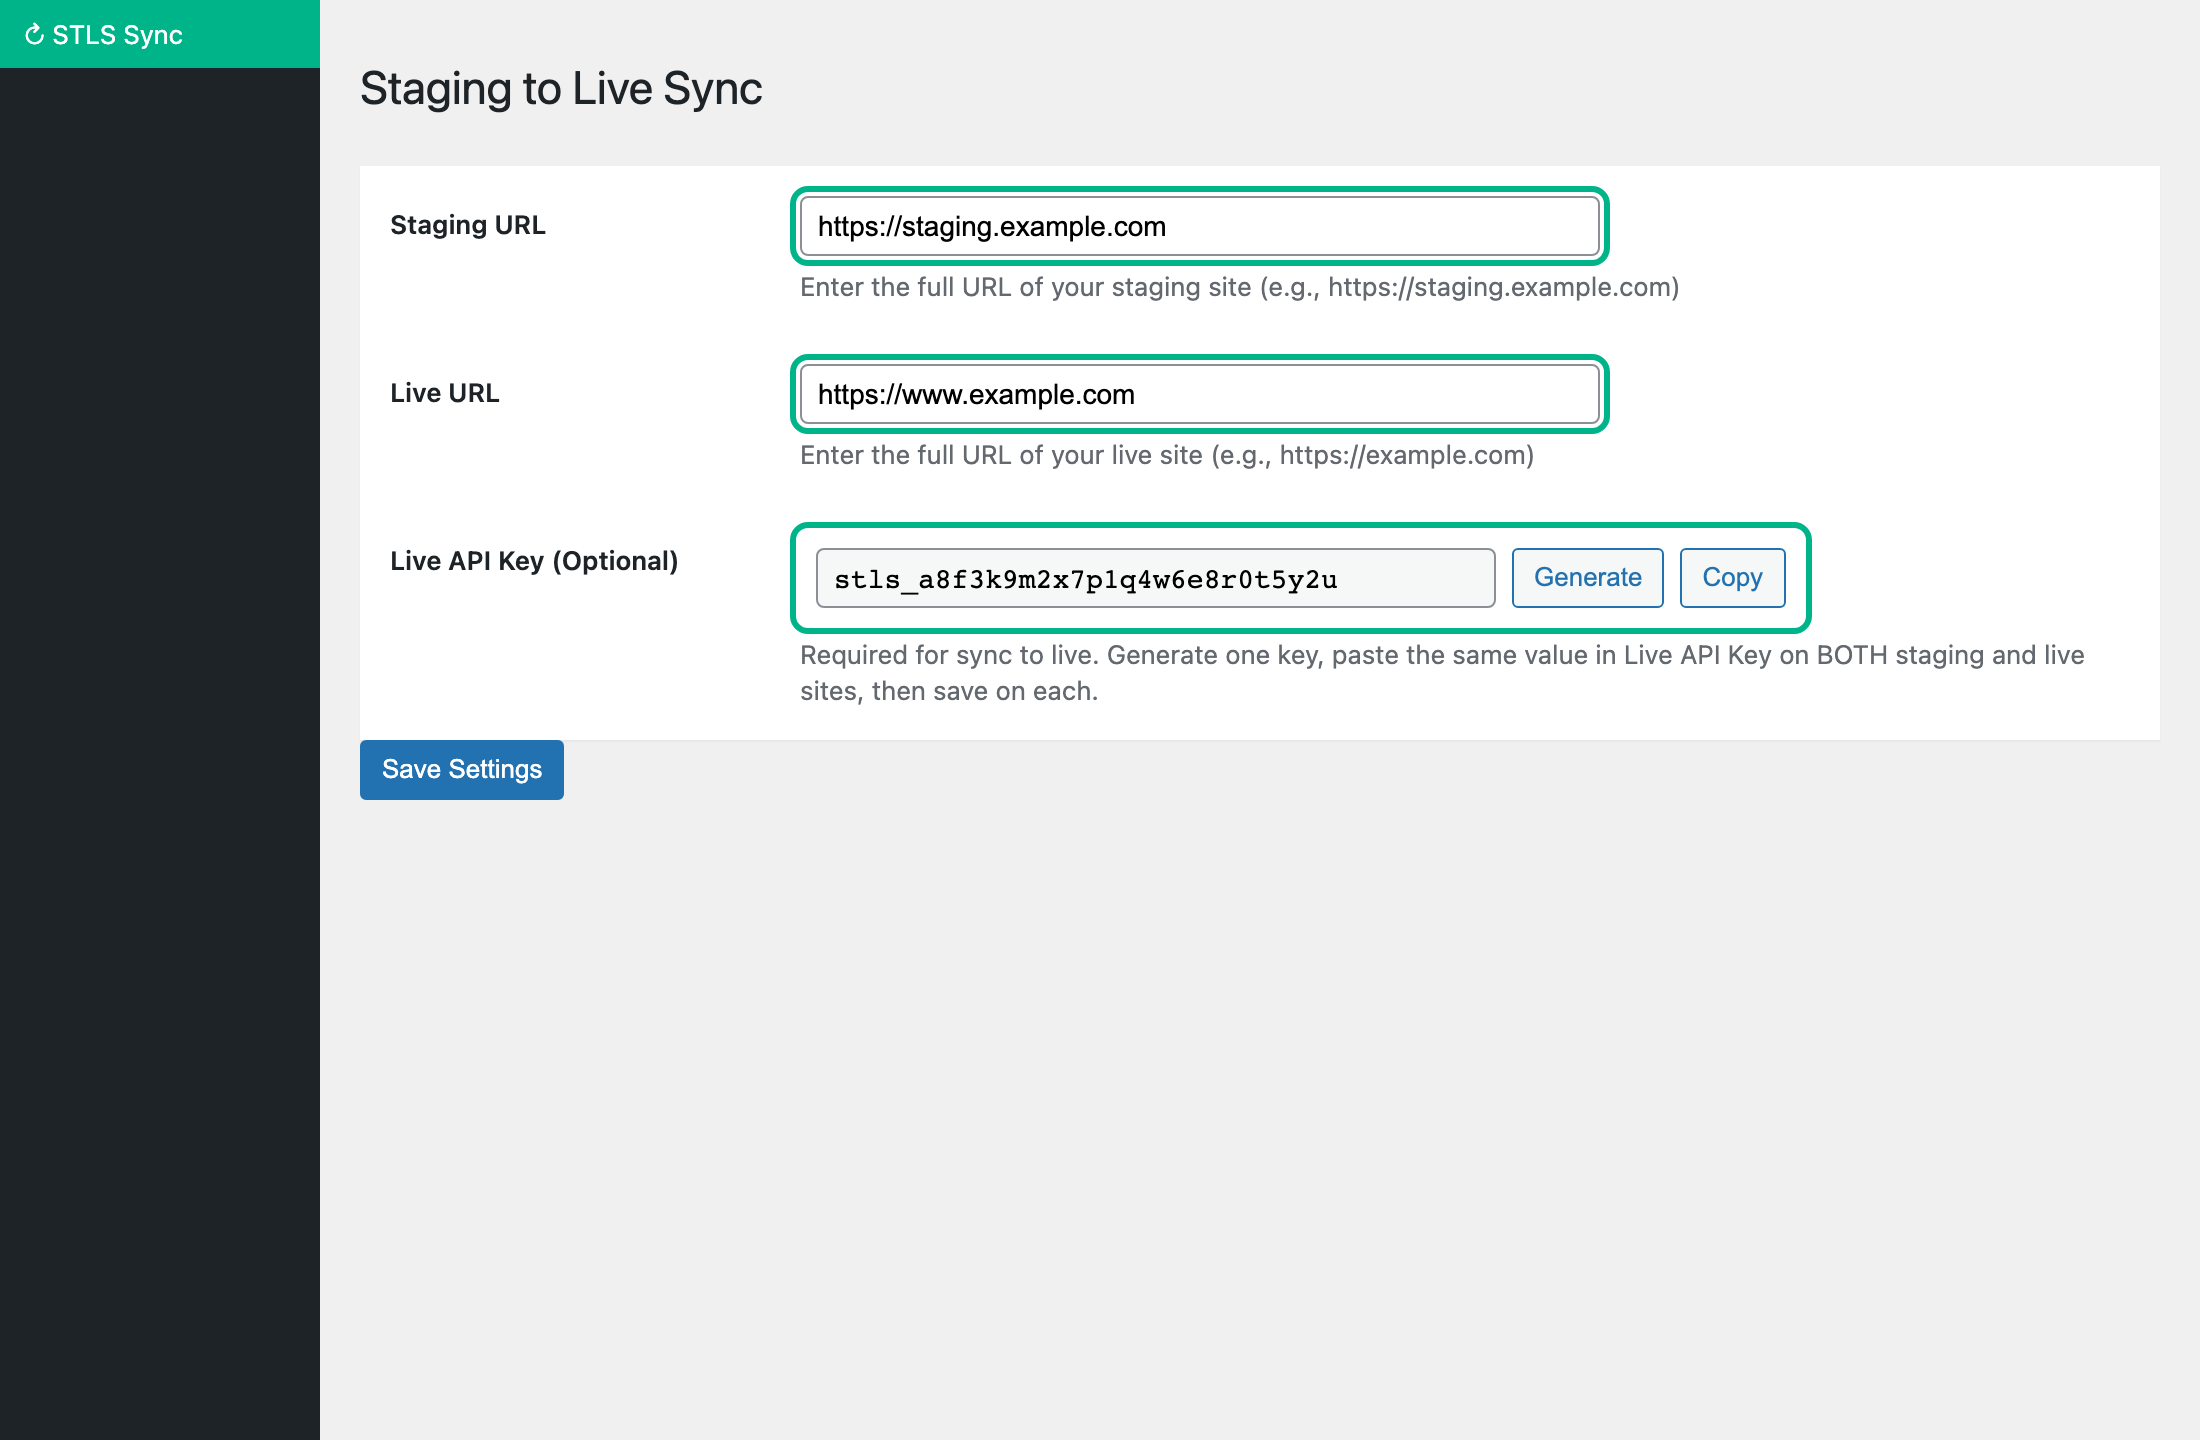Click the staging site URL help text
Viewport: 2200px width, 1440px height.
pos(1240,287)
